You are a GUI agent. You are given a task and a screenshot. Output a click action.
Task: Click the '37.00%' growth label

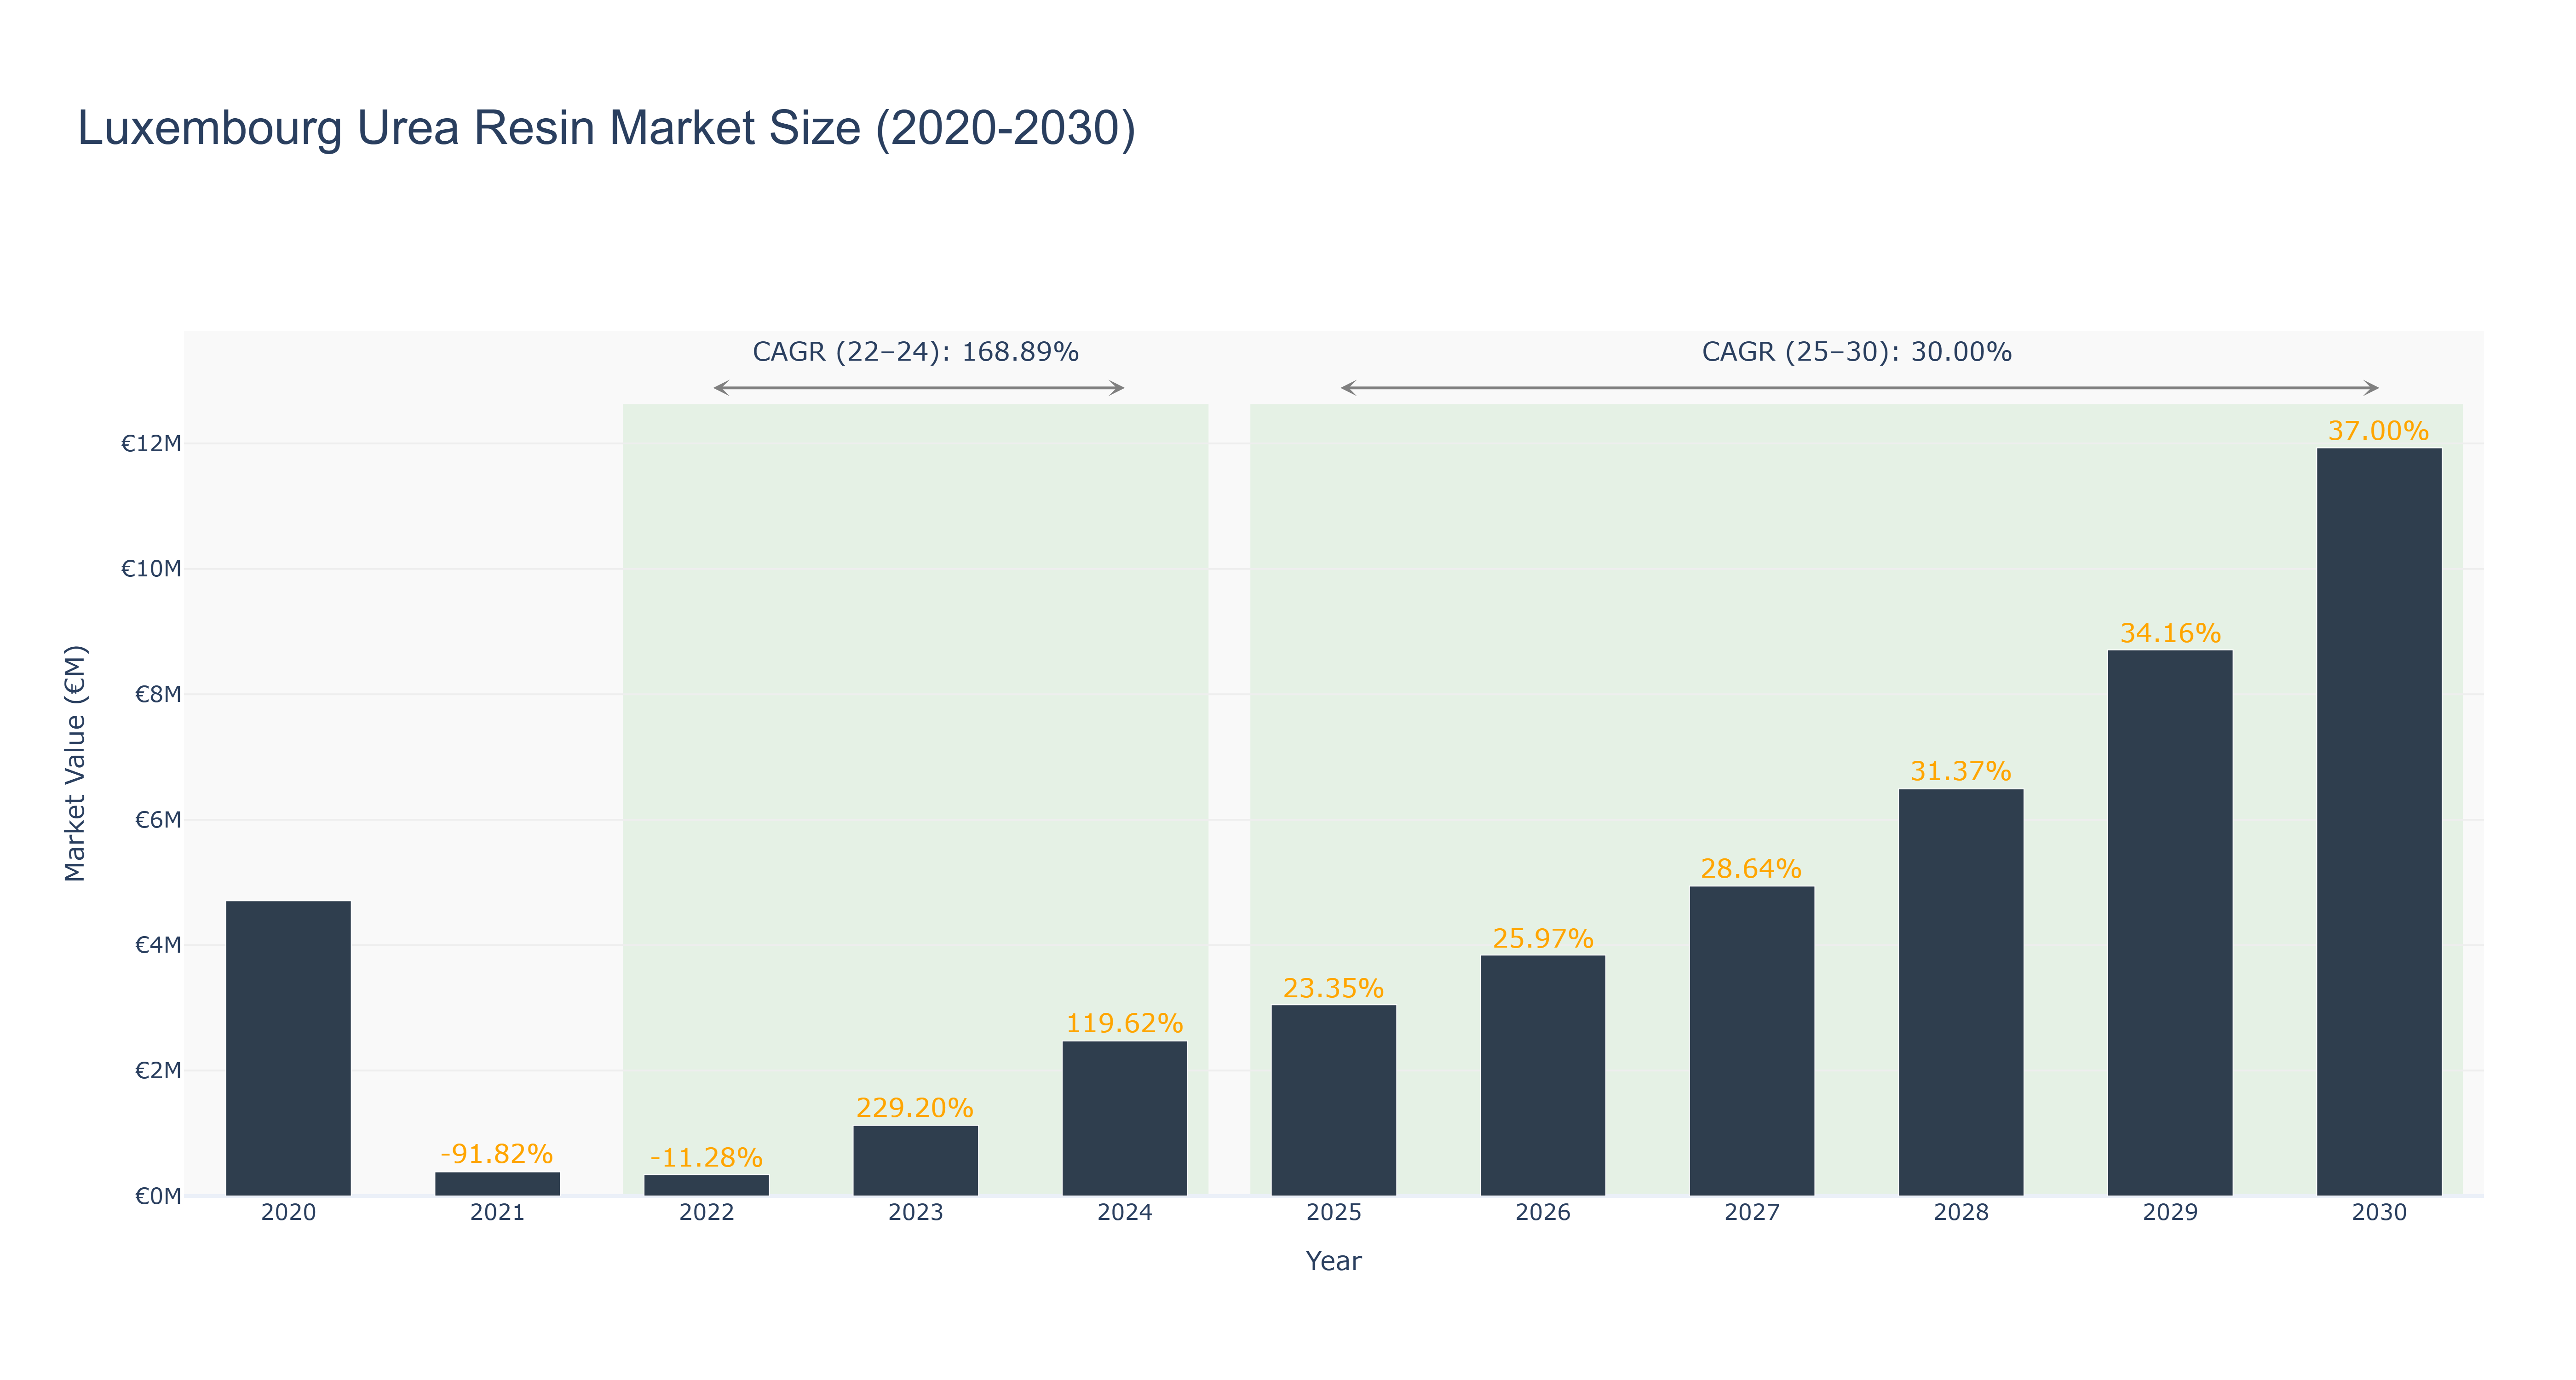coord(2378,431)
